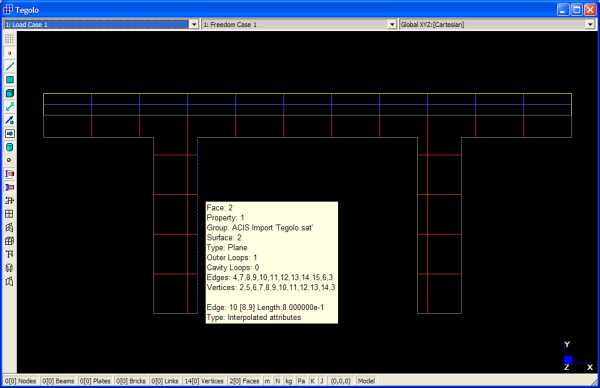
Task: Select the beam line element tool
Action: pyautogui.click(x=10, y=66)
